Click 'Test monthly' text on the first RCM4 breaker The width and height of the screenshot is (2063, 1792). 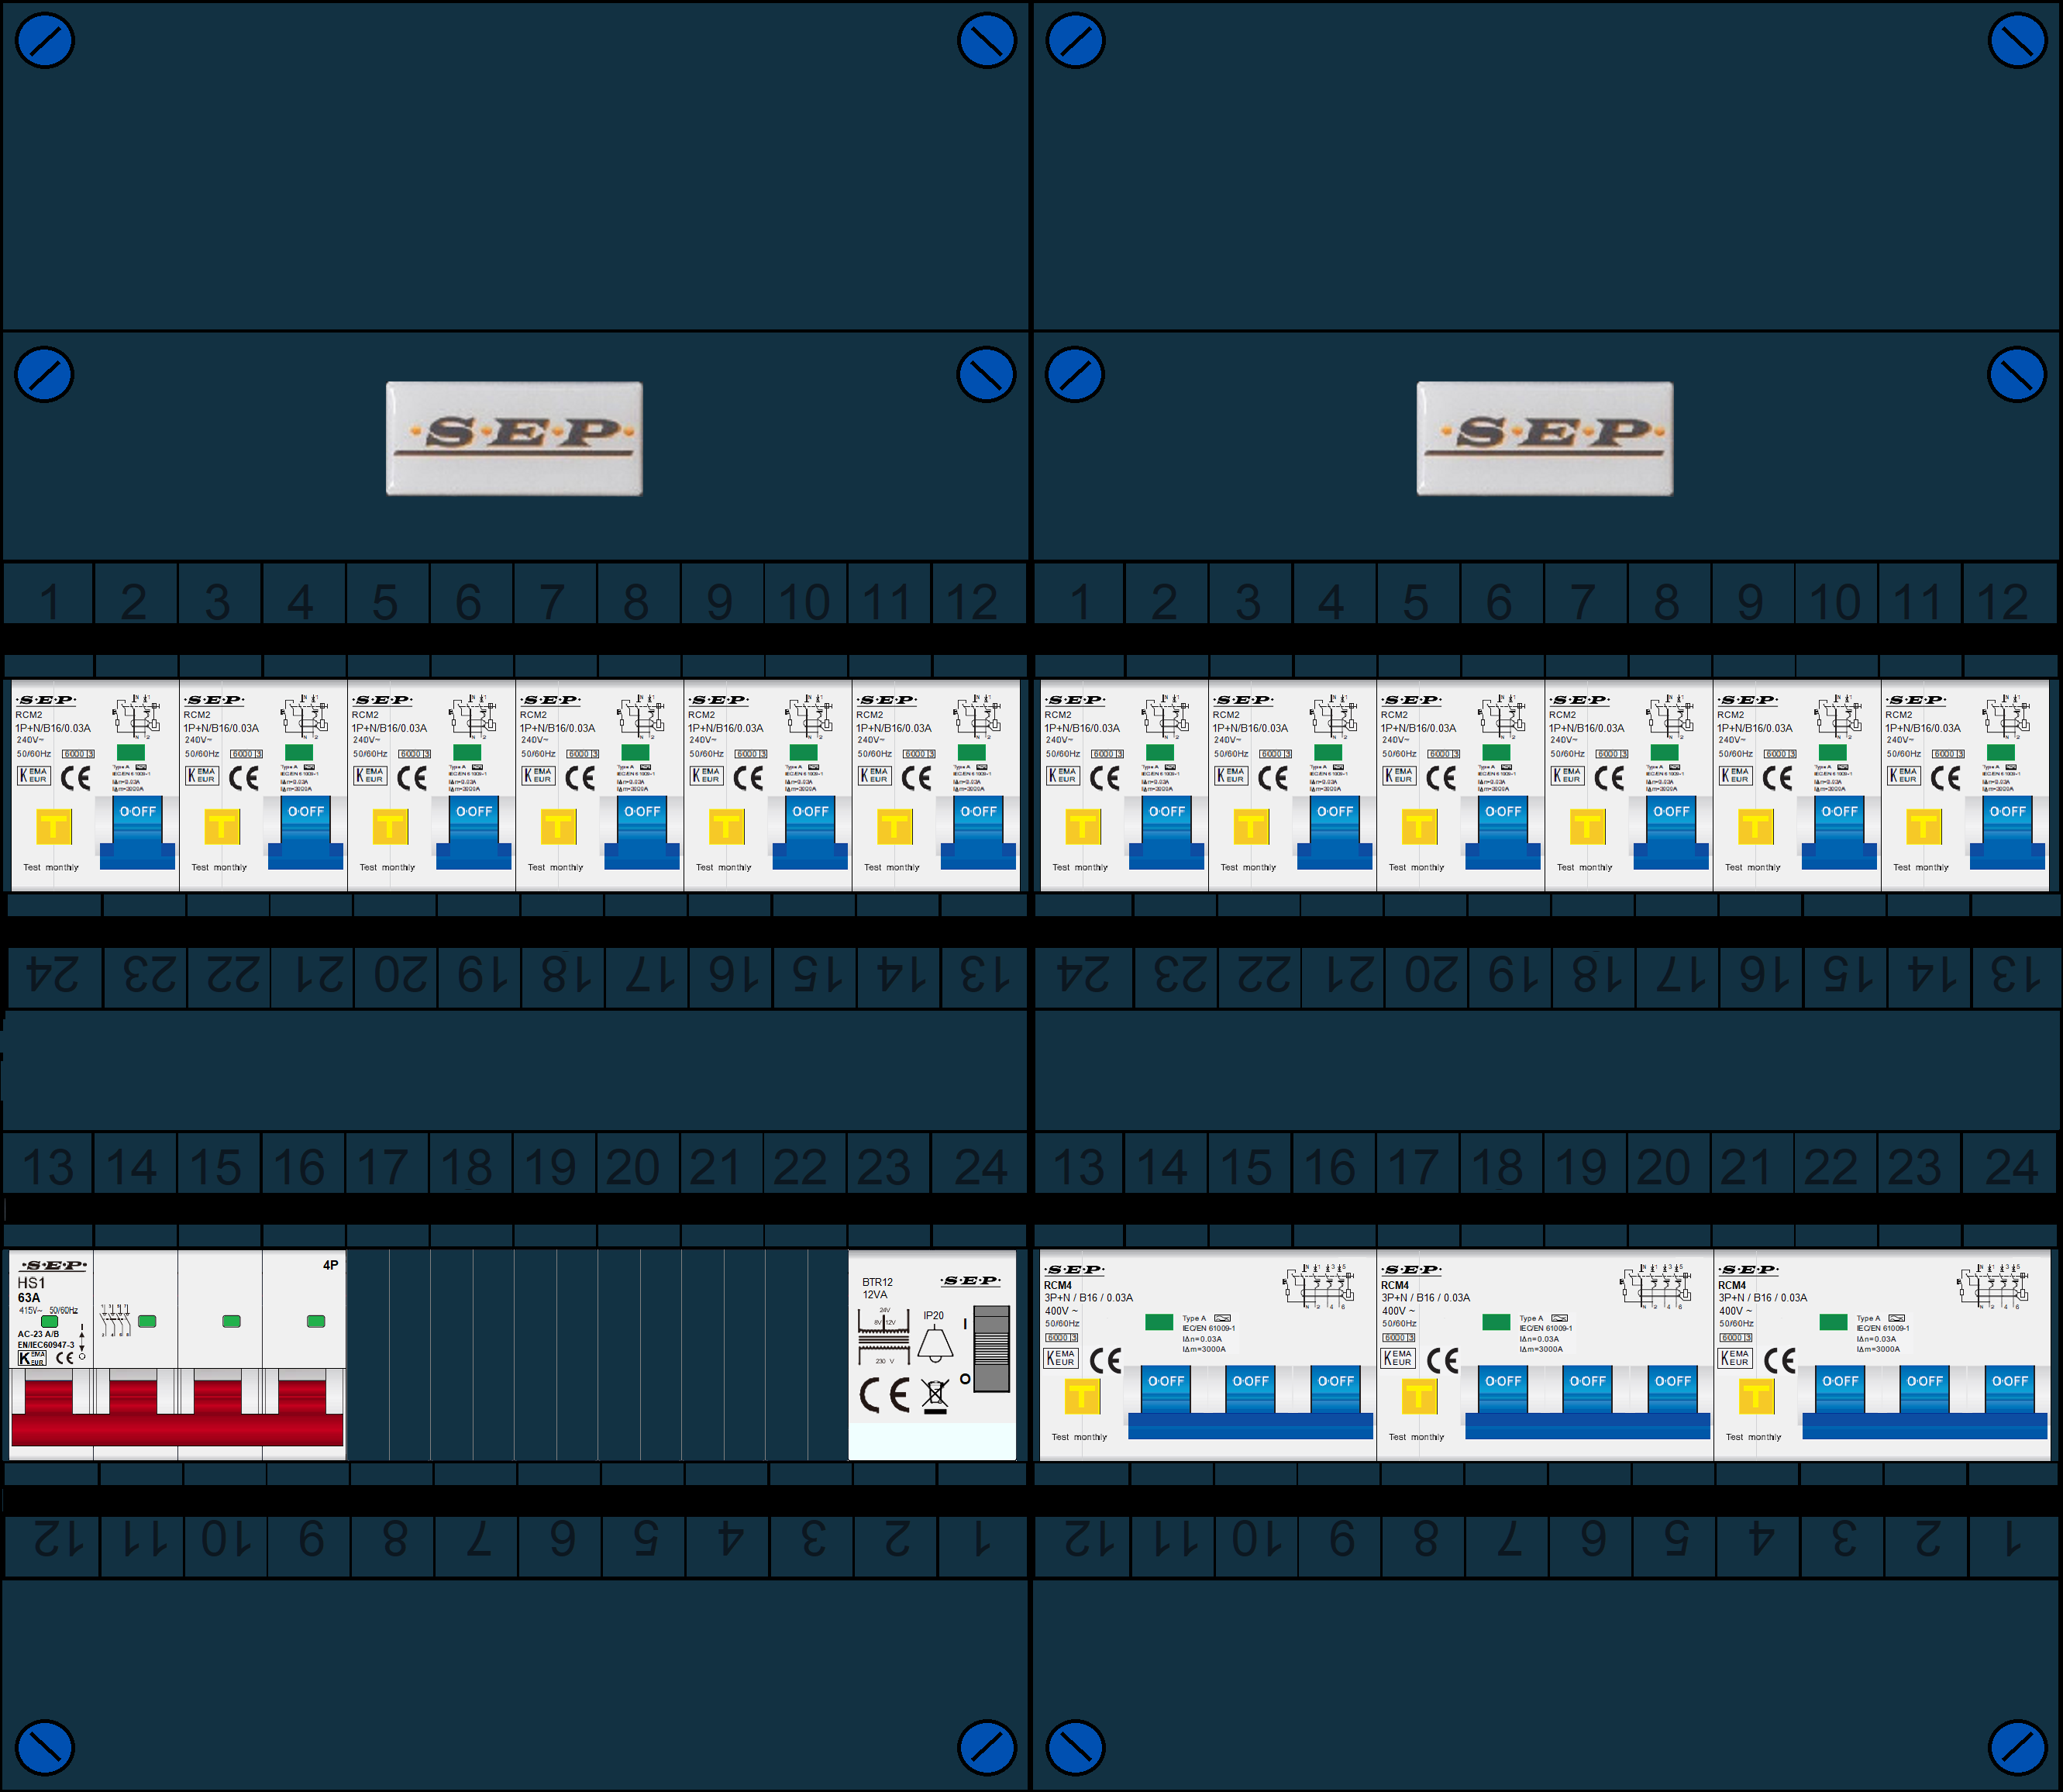click(x=1079, y=1437)
